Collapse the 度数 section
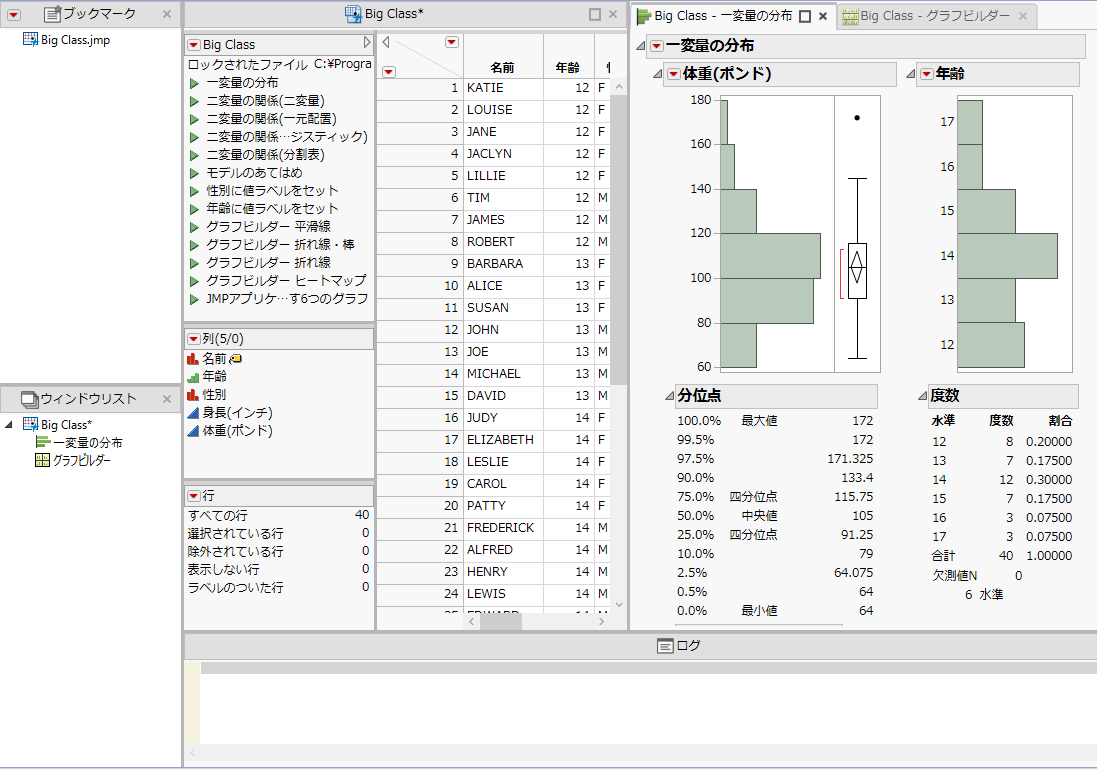The height and width of the screenshot is (769, 1097). point(921,396)
